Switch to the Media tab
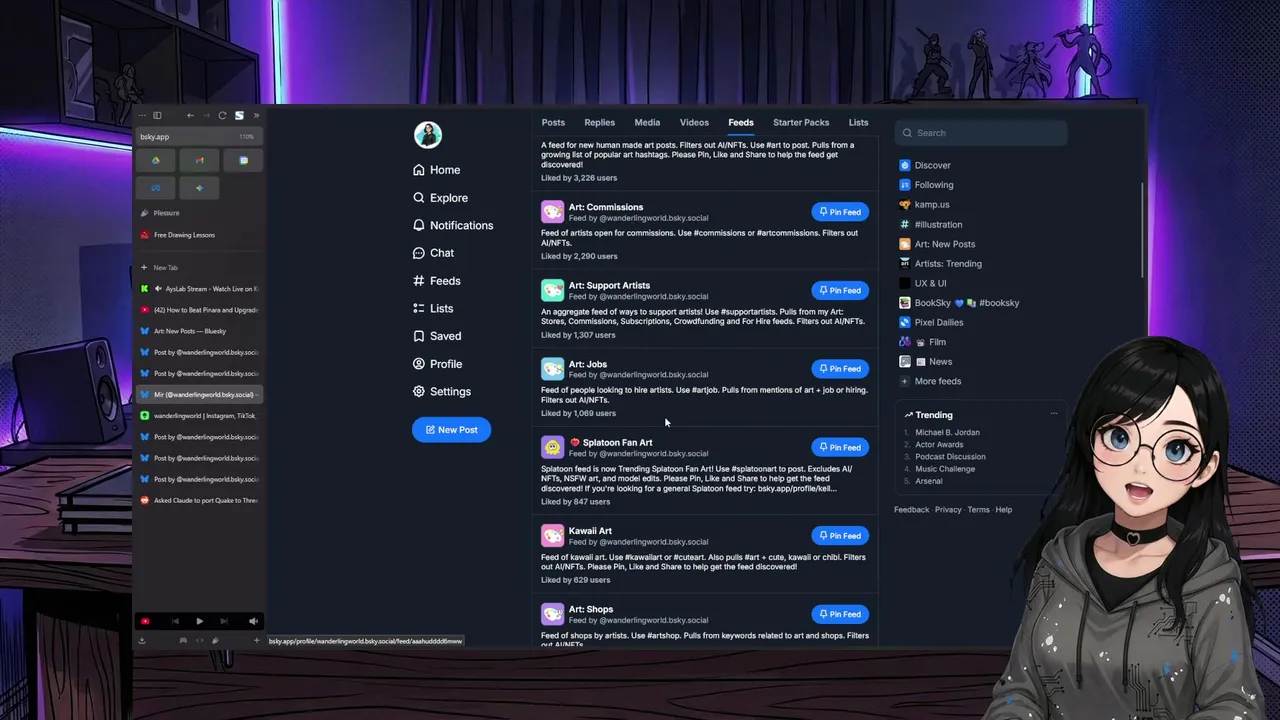1280x720 pixels. 647,123
